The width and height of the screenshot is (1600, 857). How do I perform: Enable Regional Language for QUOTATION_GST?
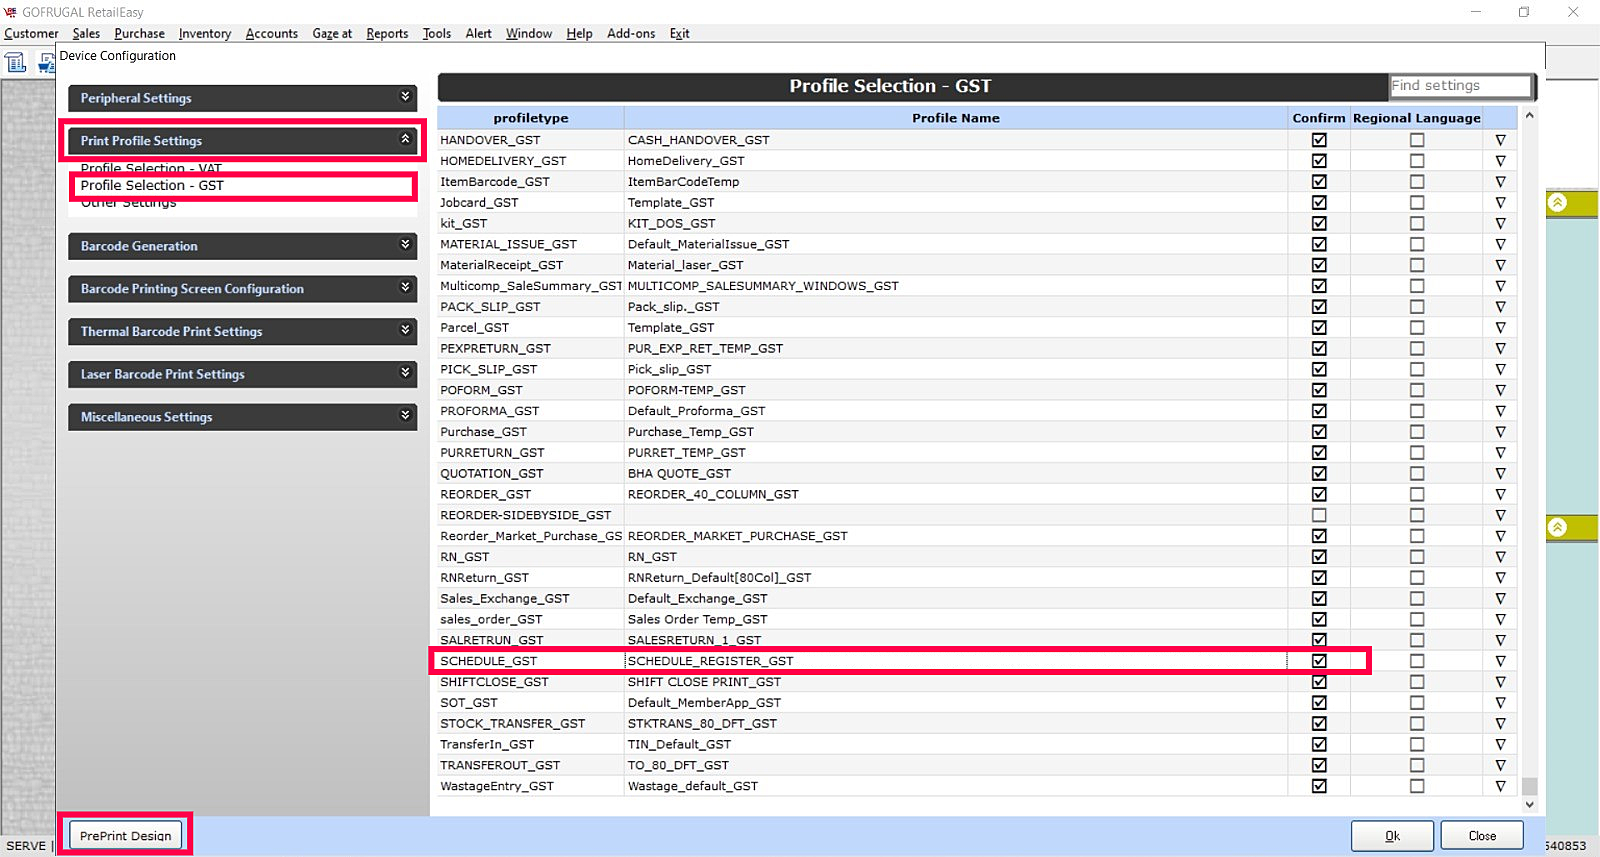click(1417, 473)
